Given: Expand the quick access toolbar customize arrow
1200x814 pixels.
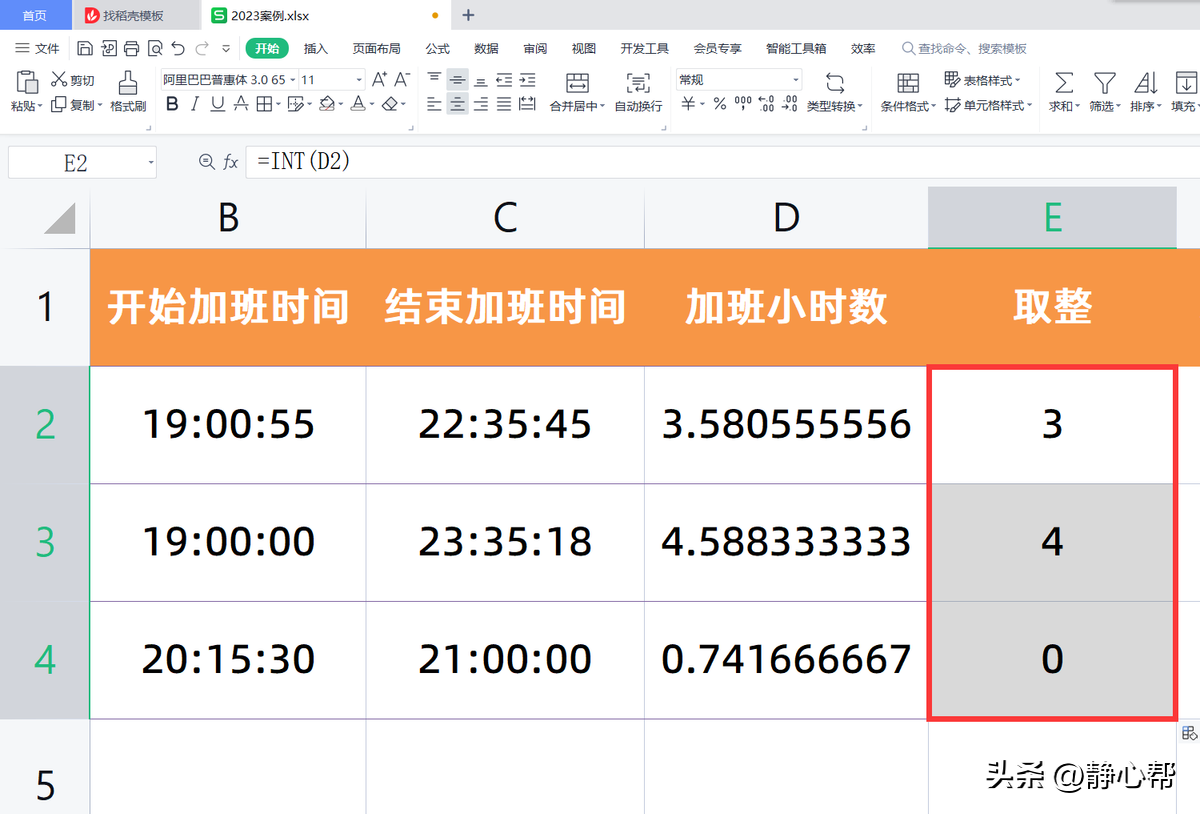Looking at the screenshot, I should 226,48.
